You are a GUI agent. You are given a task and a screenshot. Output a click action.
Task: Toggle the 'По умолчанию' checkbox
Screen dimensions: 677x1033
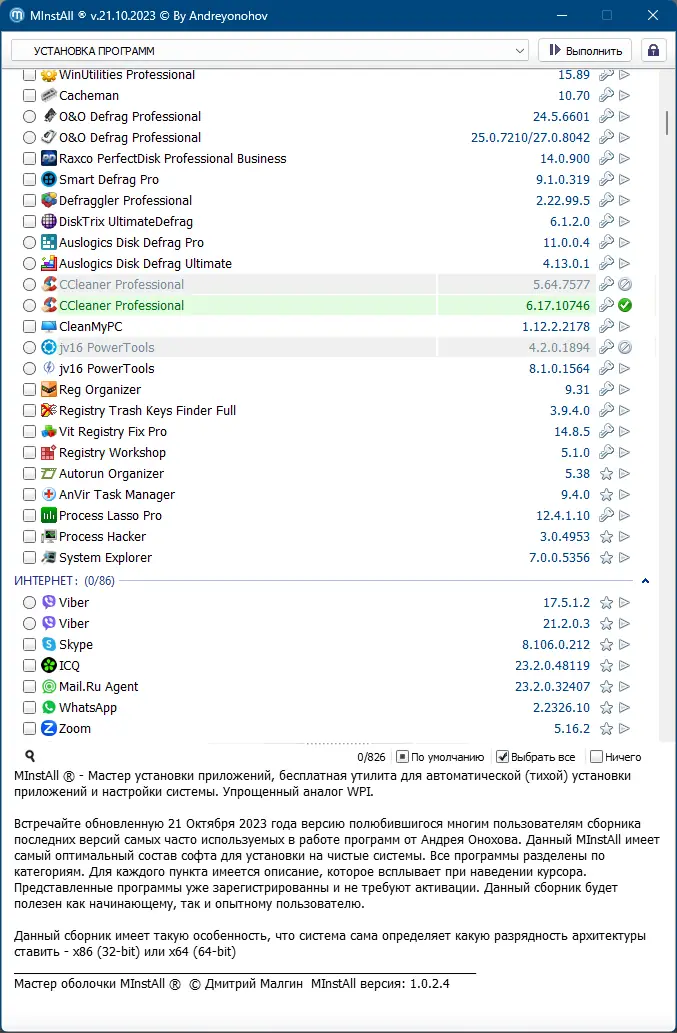(402, 757)
